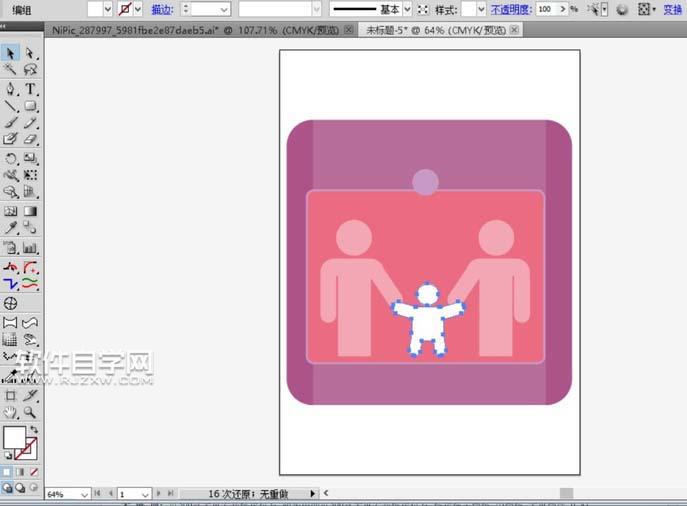Select the Eraser tool
This screenshot has width=687, height=506.
pos(30,139)
